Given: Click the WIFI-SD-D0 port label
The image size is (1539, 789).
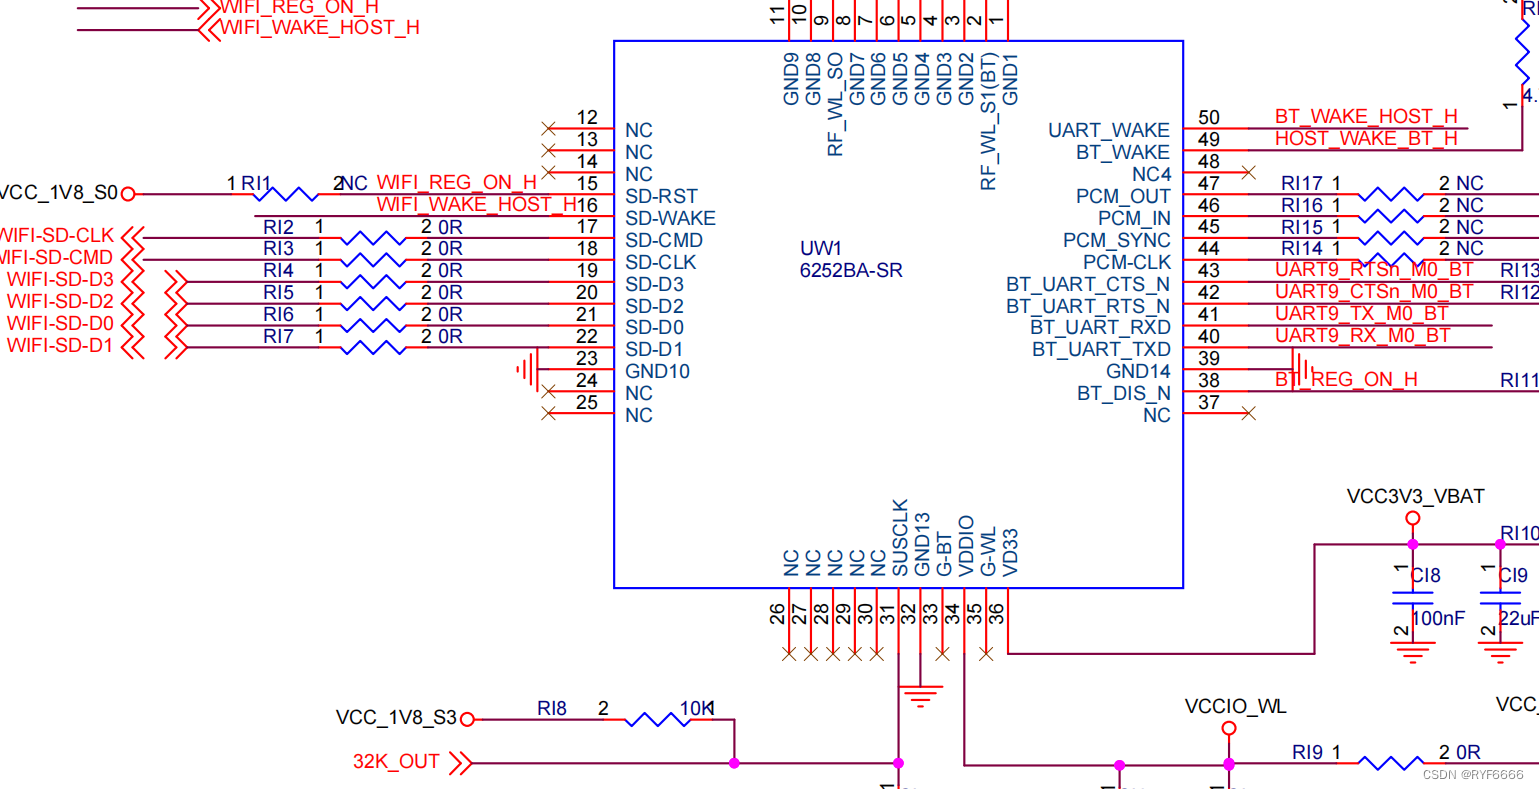Looking at the screenshot, I should click(x=60, y=324).
